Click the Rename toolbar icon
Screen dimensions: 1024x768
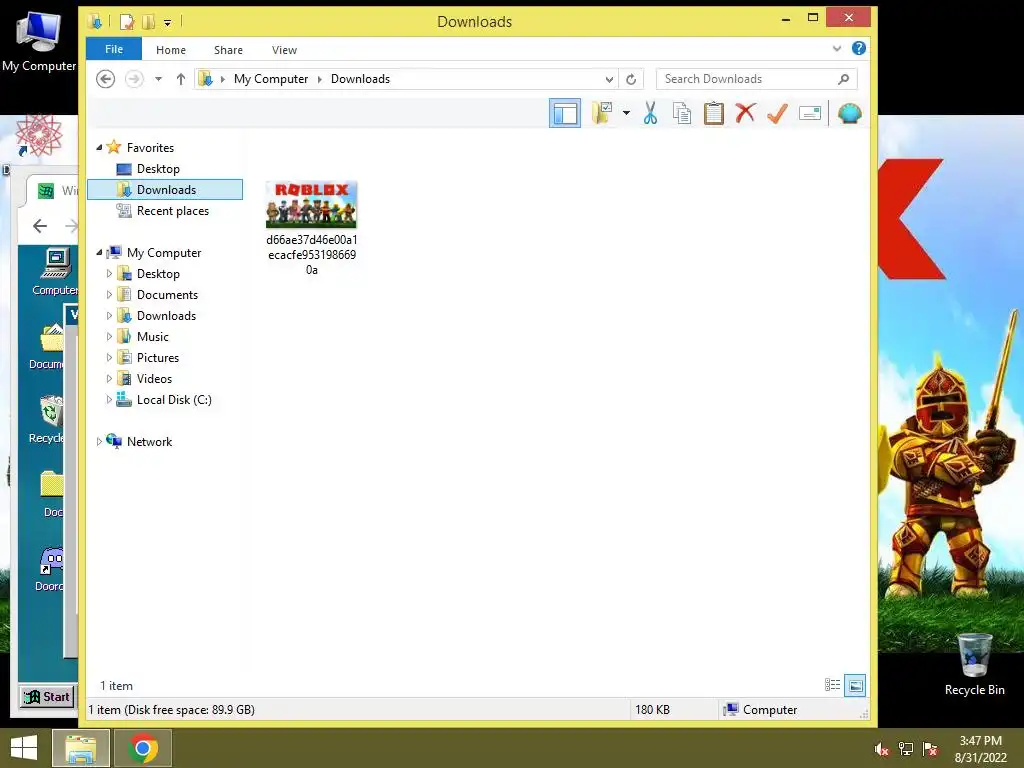pos(810,114)
